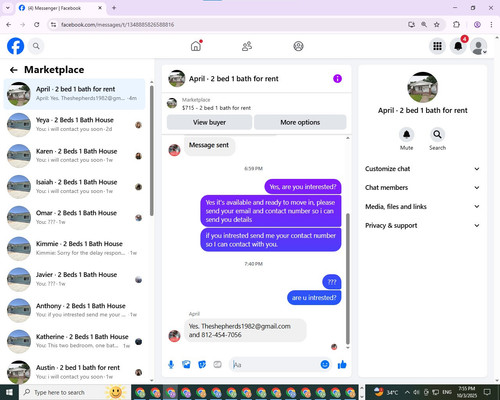
Task: Open the Chrome tab search dropdown
Action: [x=8, y=8]
